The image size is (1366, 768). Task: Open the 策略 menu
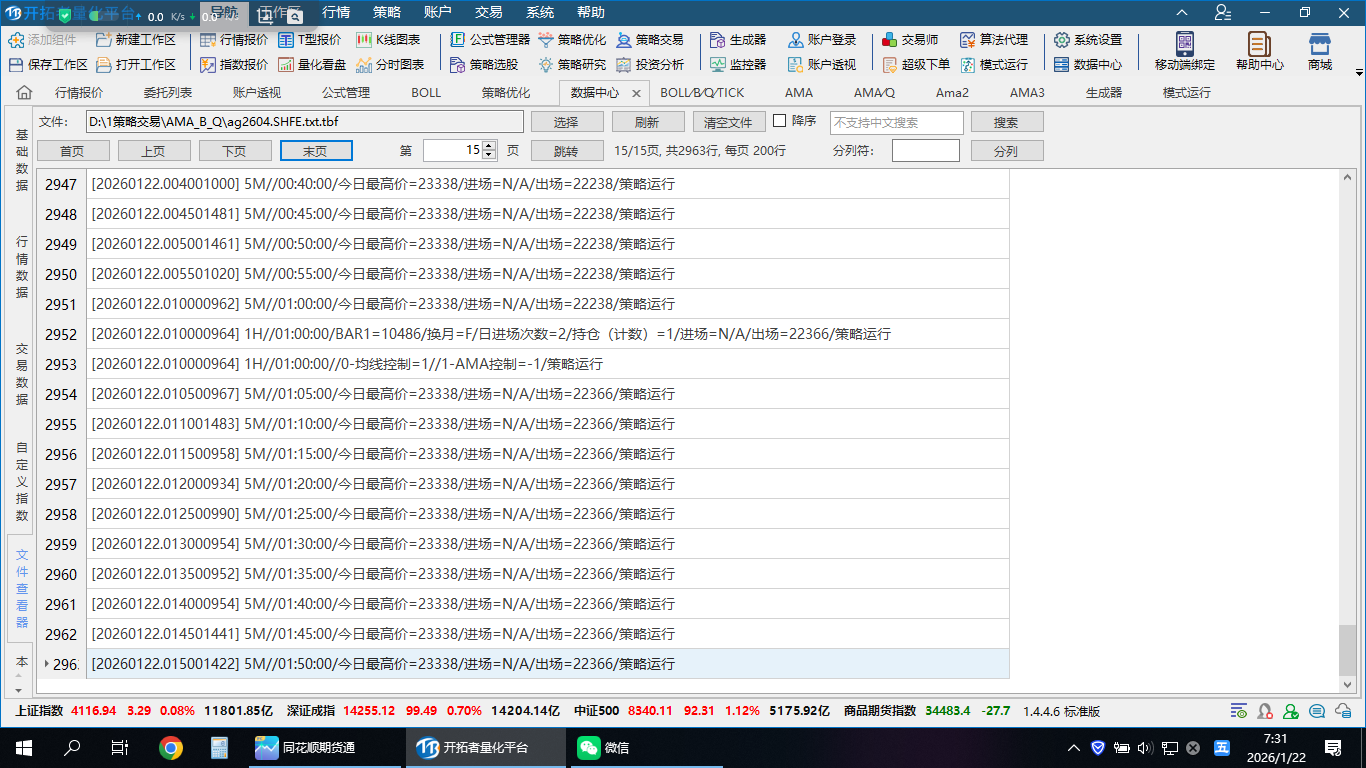[x=387, y=13]
